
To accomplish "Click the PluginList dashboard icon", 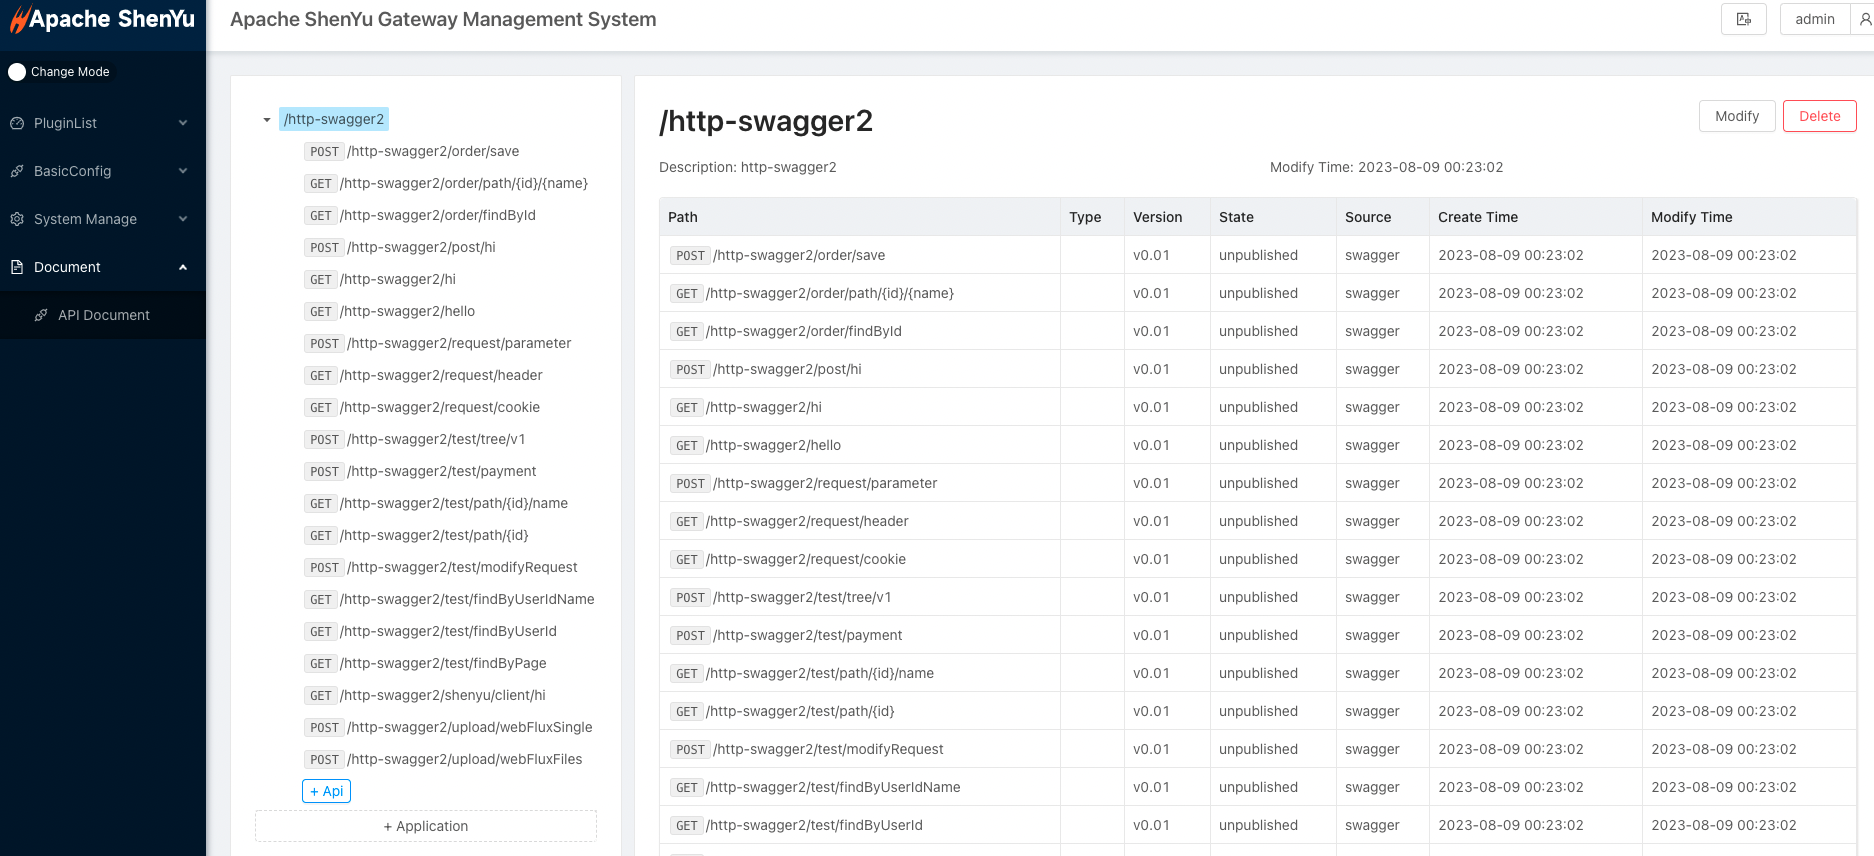I will tap(17, 123).
